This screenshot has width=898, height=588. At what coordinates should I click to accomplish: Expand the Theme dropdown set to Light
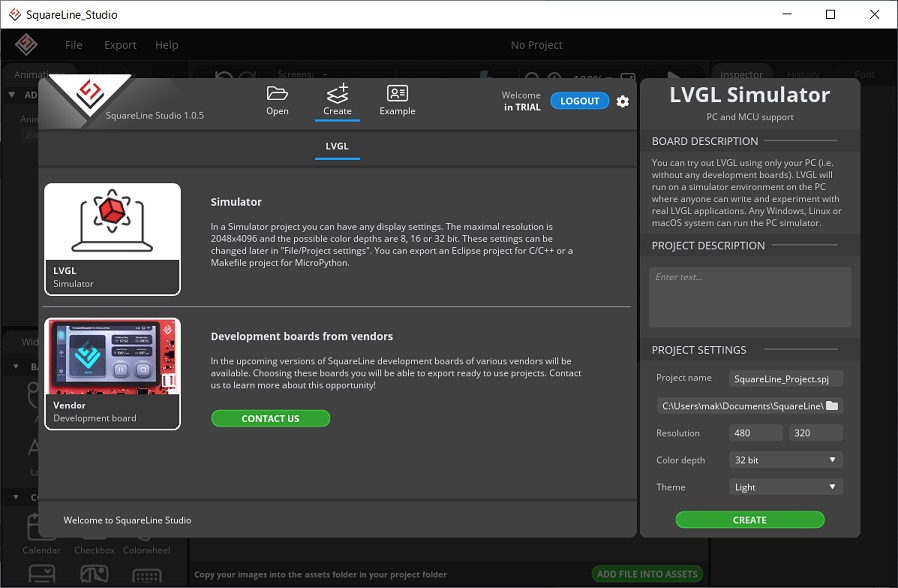[785, 487]
